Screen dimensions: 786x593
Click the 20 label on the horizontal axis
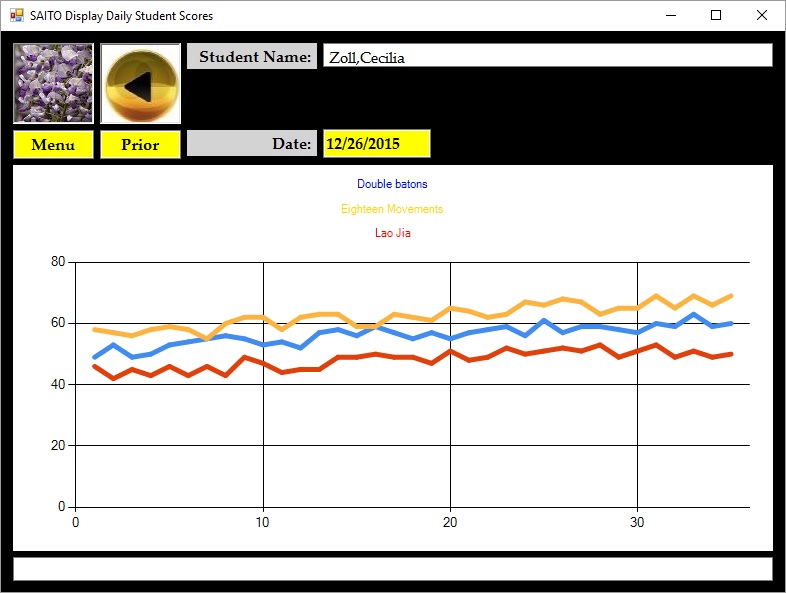coord(450,521)
